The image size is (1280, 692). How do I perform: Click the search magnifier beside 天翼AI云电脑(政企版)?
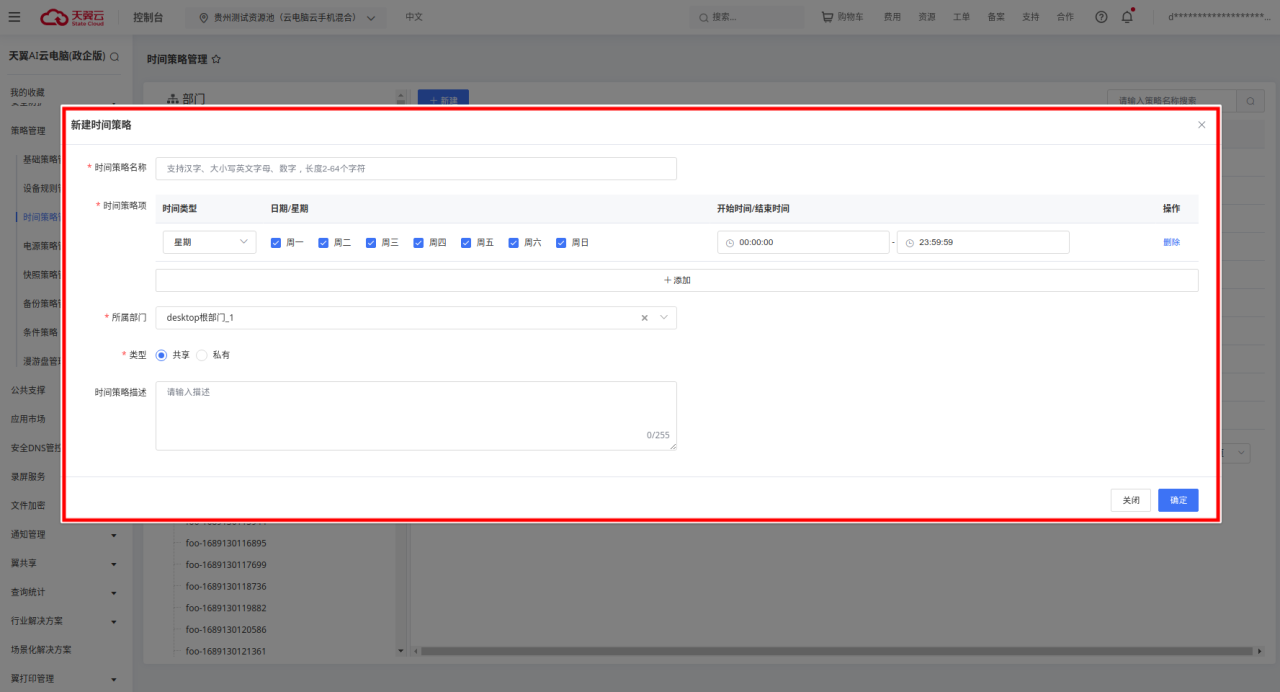tap(114, 57)
